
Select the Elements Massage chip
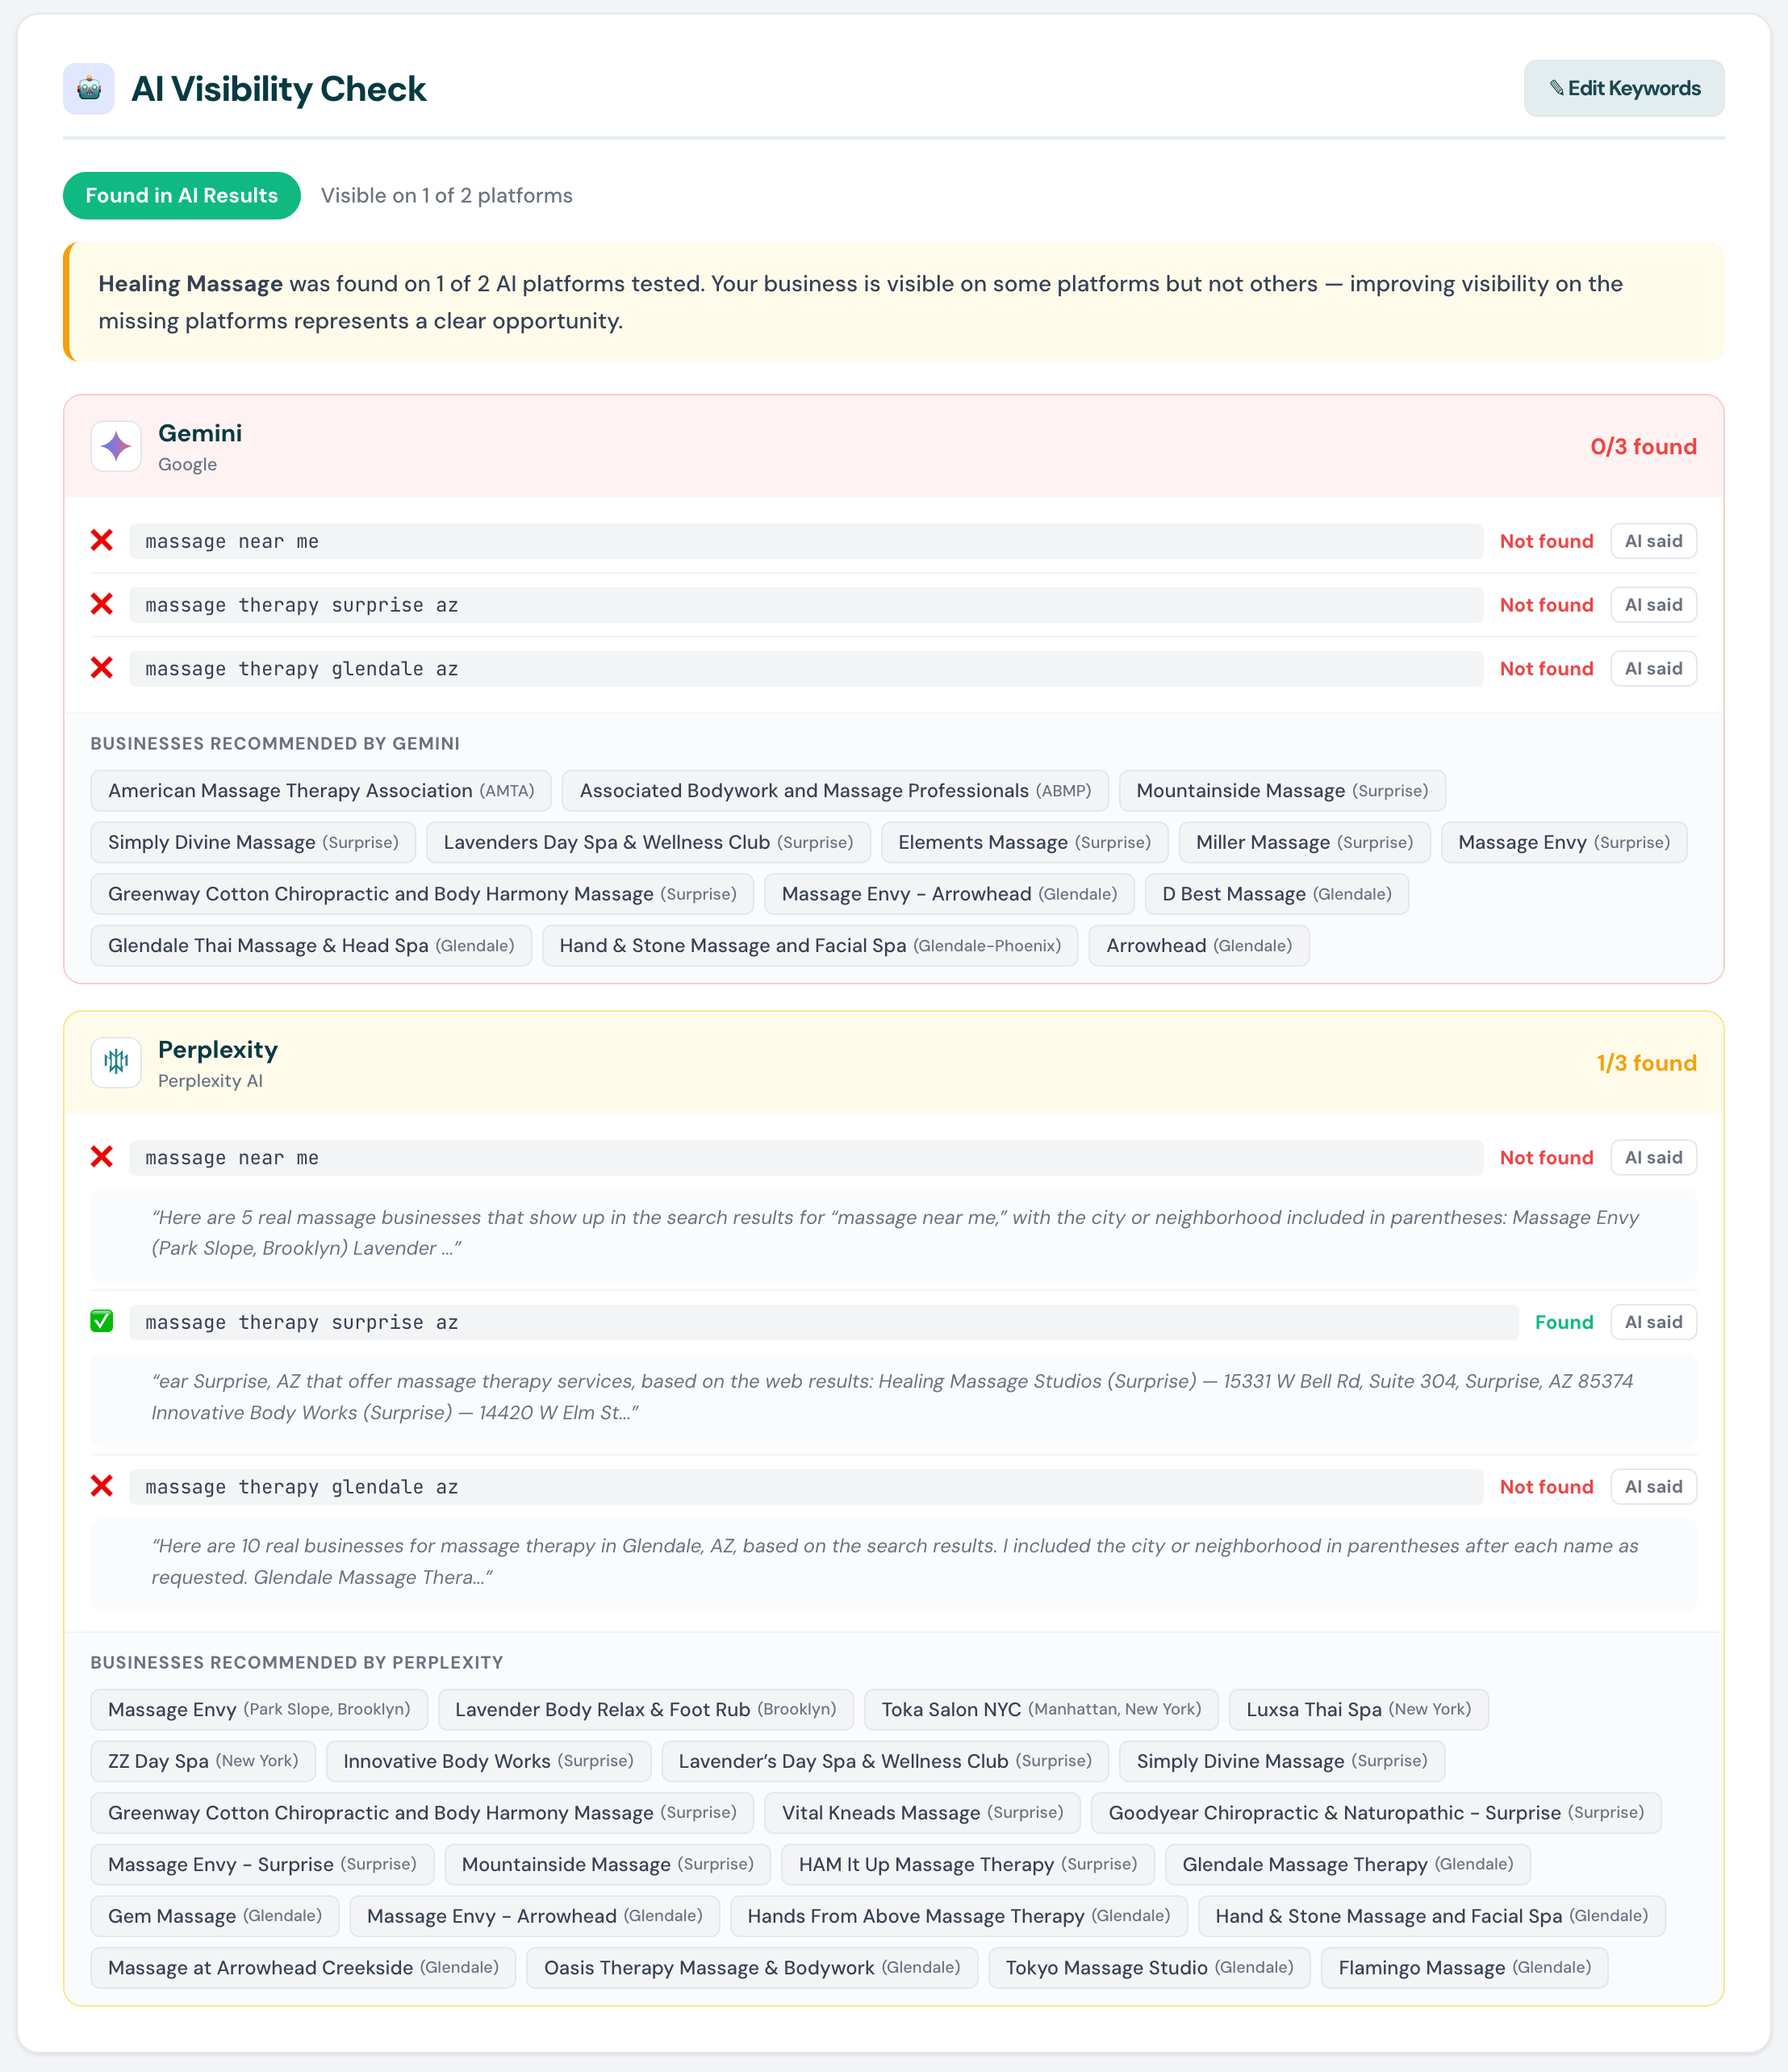click(x=1024, y=842)
